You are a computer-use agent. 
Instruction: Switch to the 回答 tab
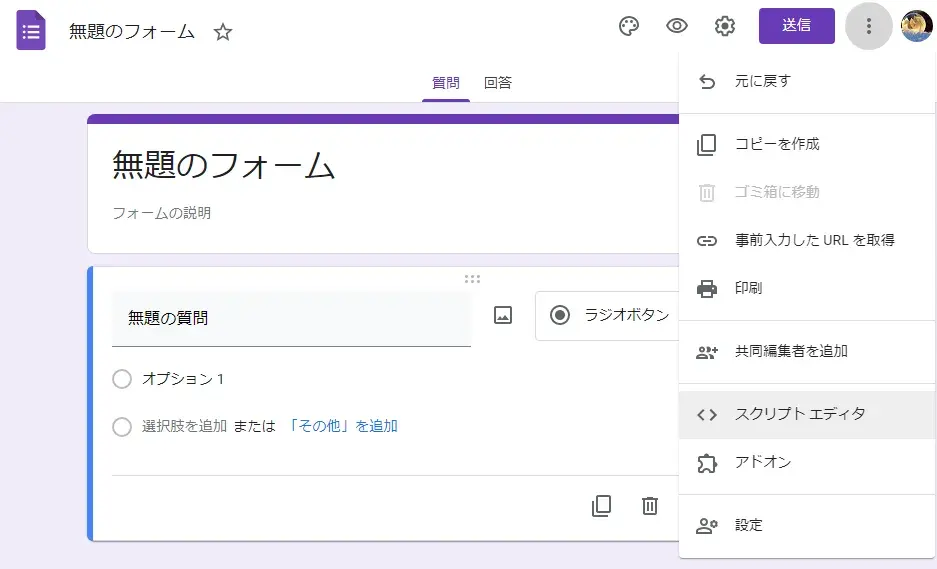[x=497, y=83]
